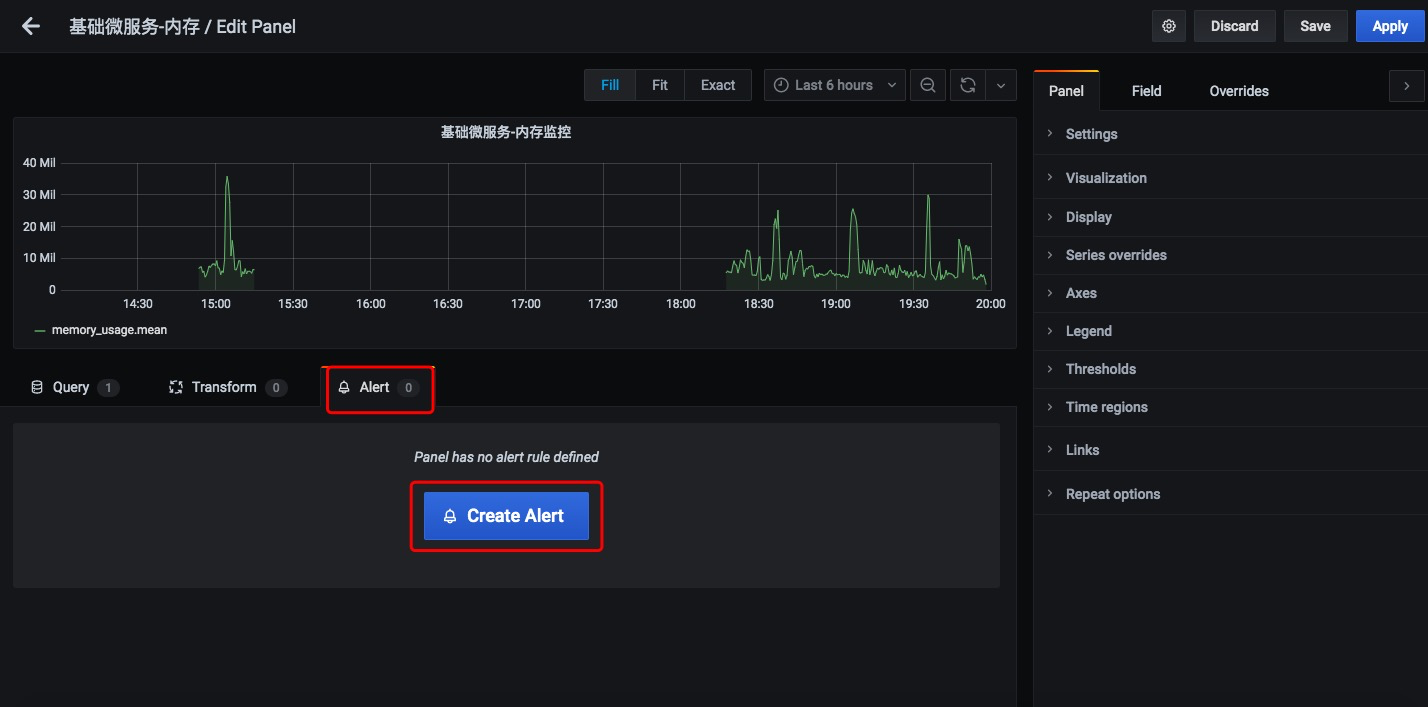The image size is (1428, 707).
Task: Toggle memory_usage.mean series in legend
Action: pos(109,329)
